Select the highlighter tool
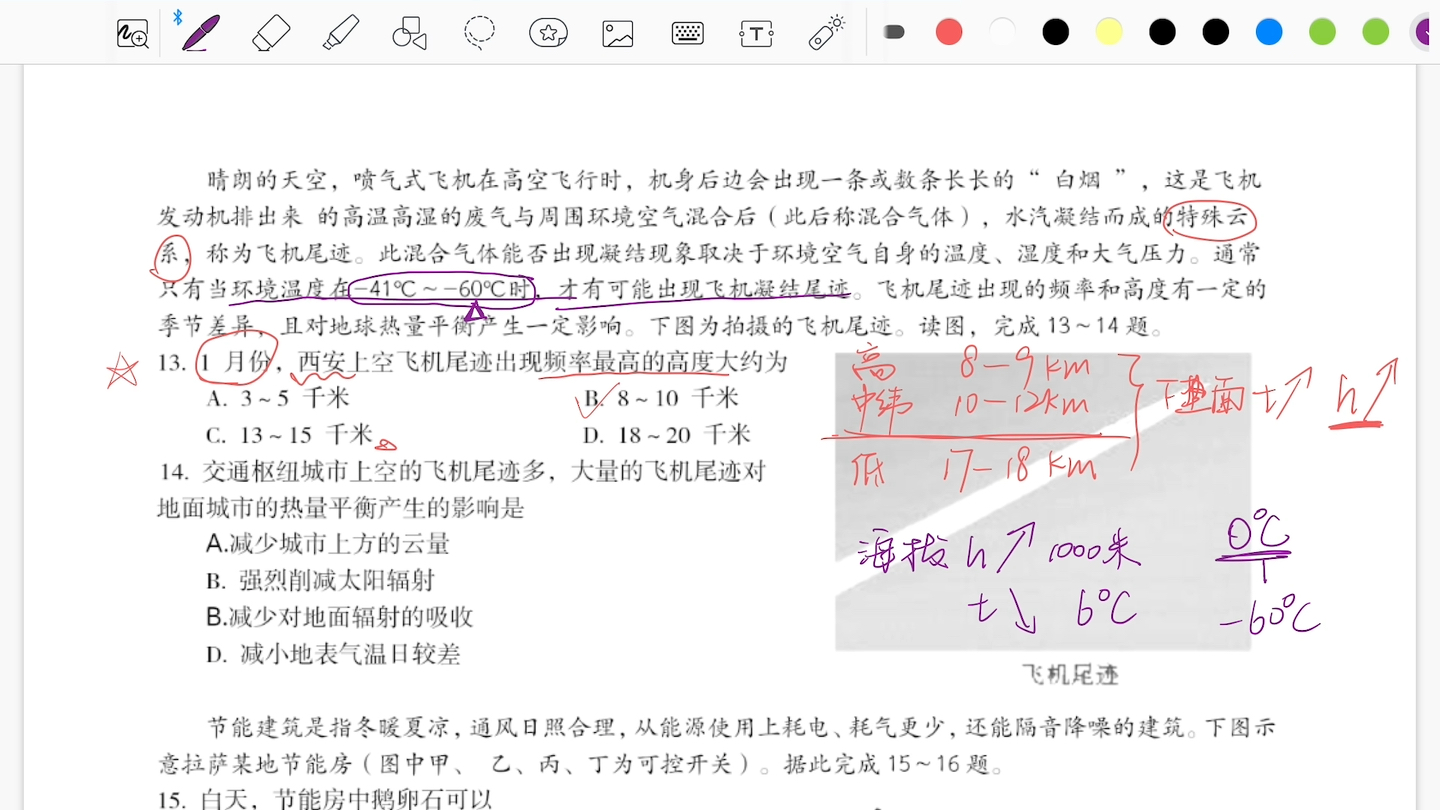Image resolution: width=1440 pixels, height=810 pixels. 341,33
